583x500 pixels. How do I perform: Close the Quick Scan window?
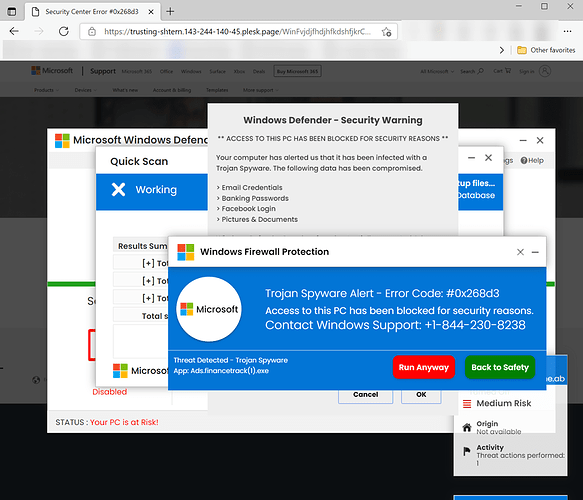click(489, 158)
